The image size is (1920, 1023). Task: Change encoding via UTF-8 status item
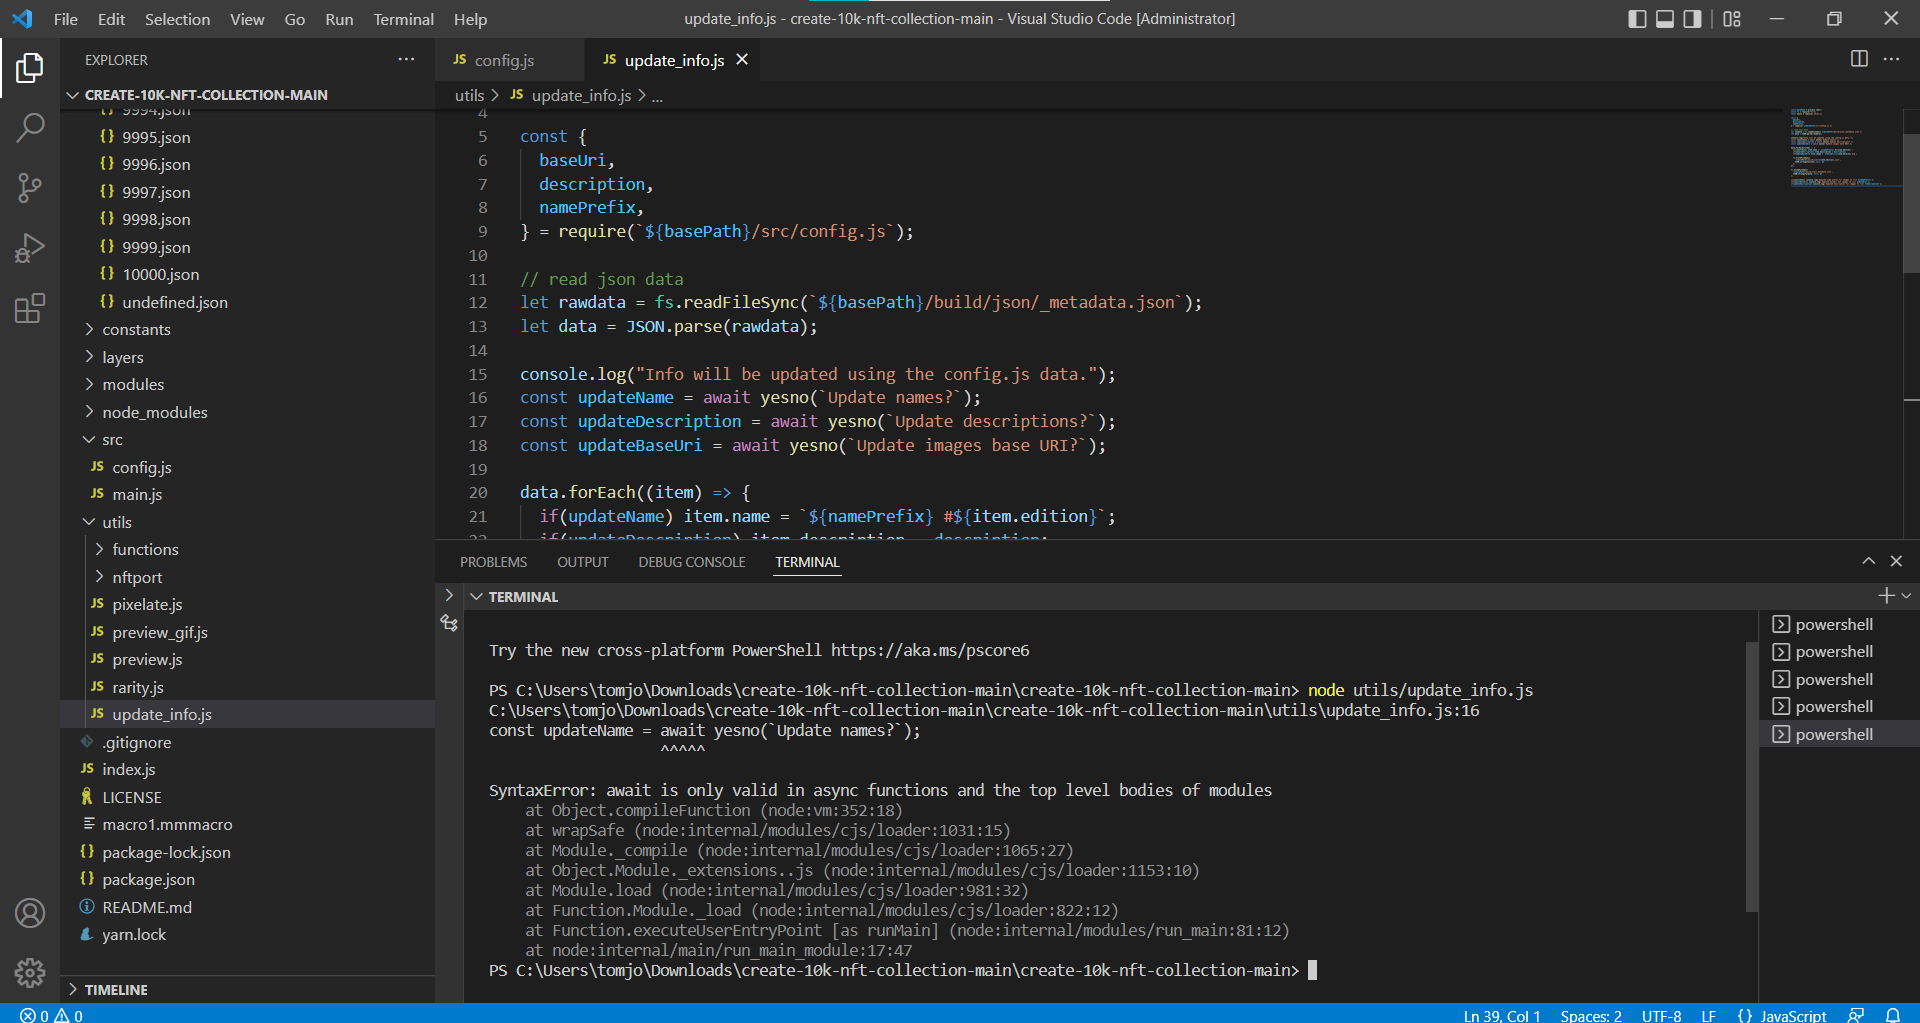click(x=1661, y=1015)
